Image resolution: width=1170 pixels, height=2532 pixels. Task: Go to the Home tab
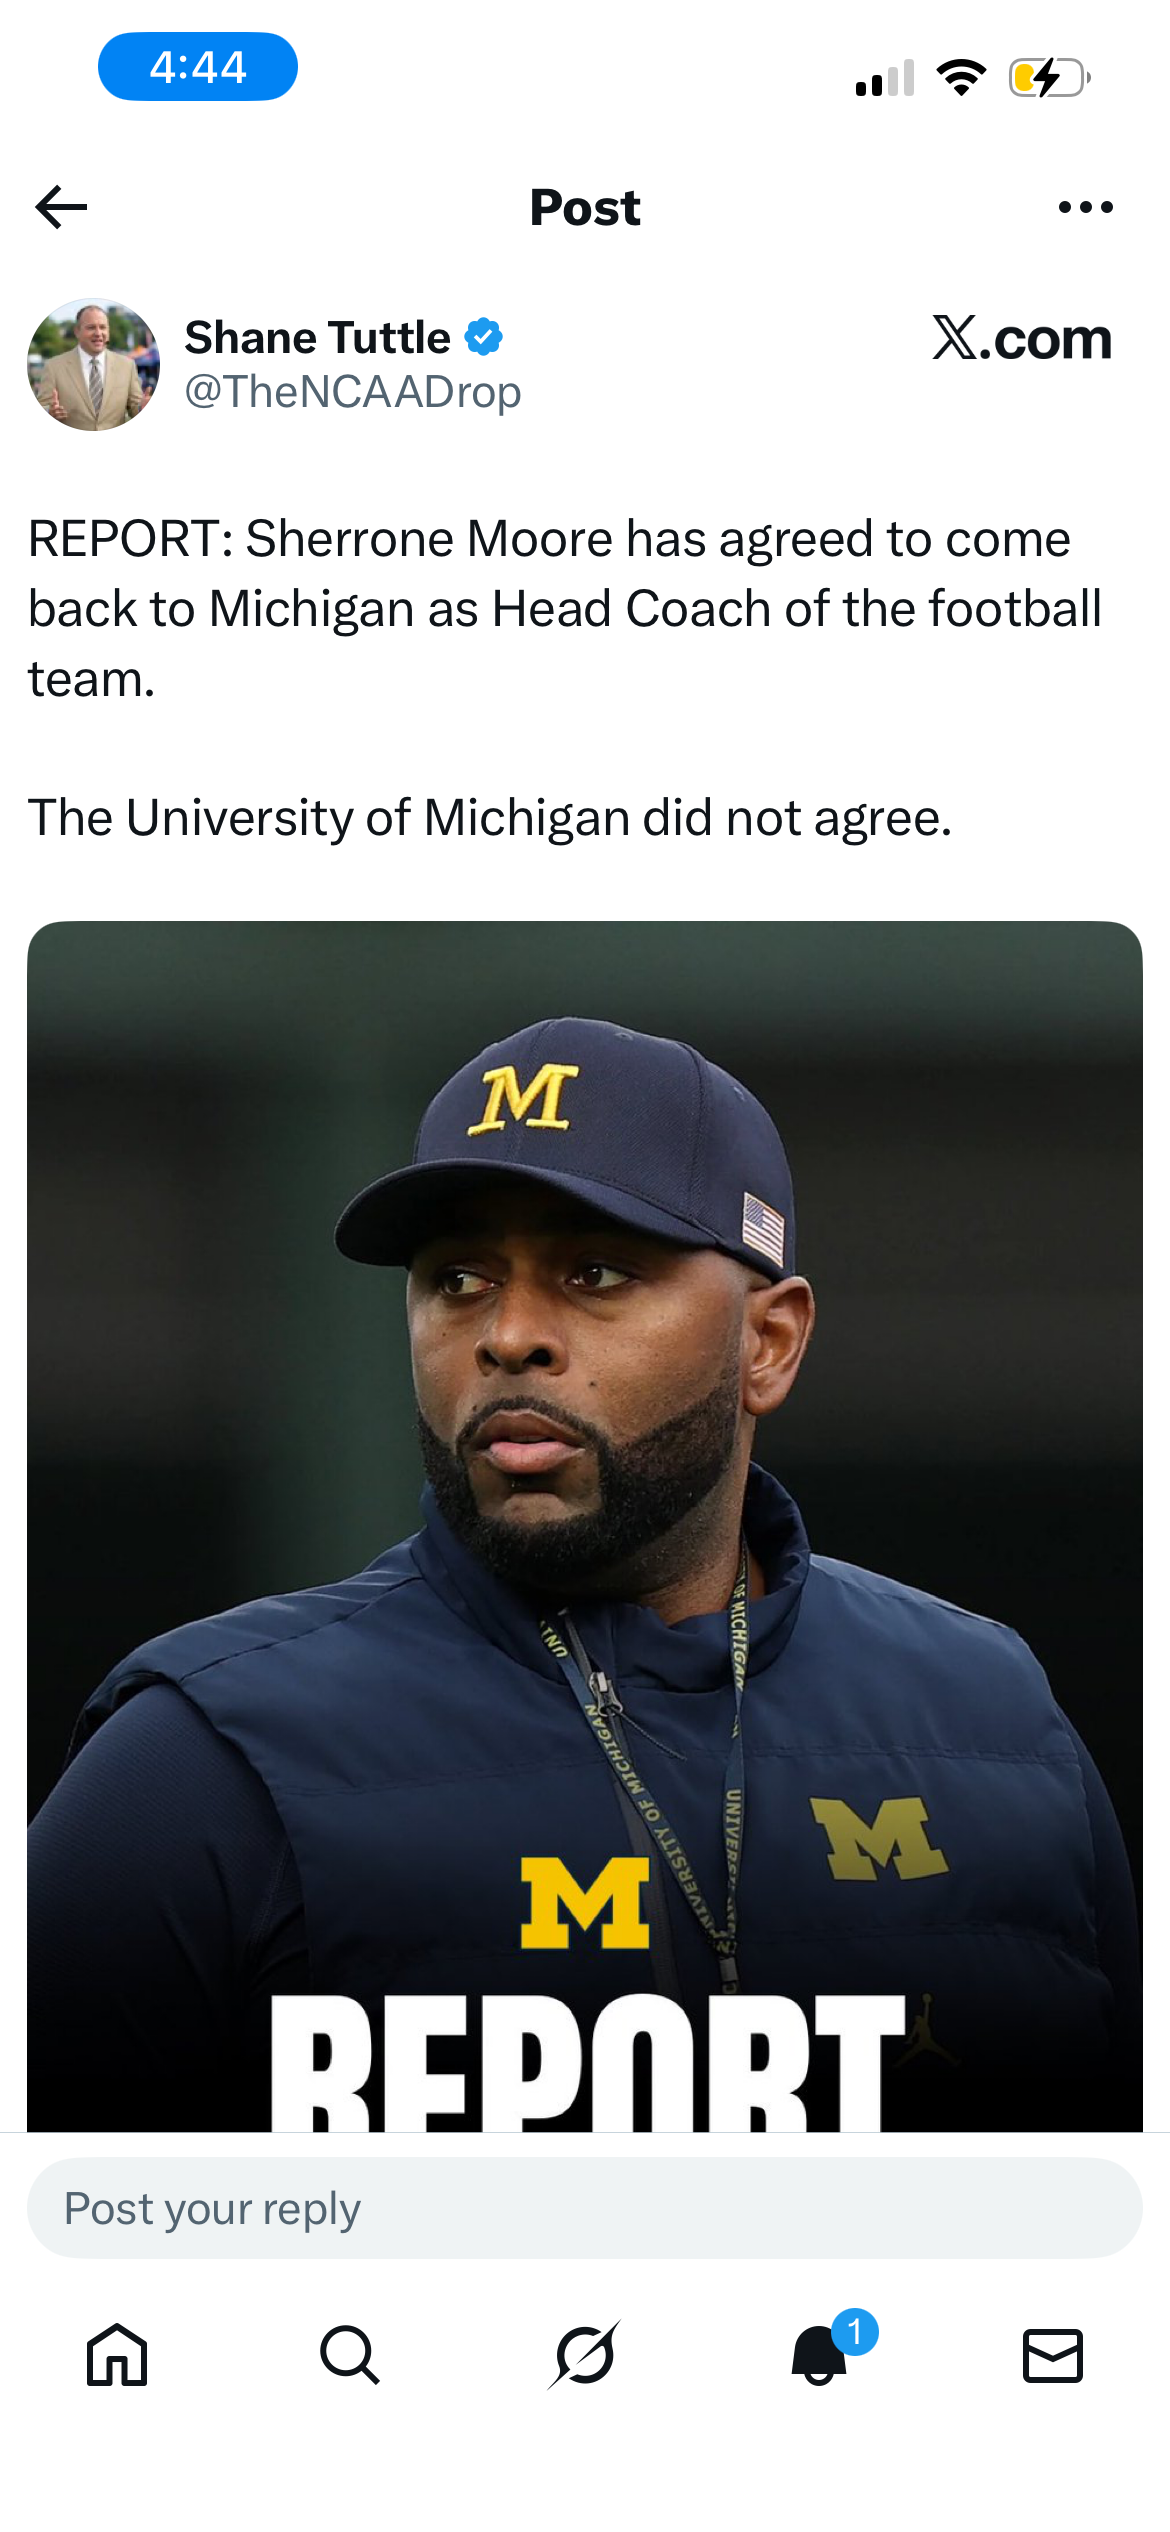117,2355
